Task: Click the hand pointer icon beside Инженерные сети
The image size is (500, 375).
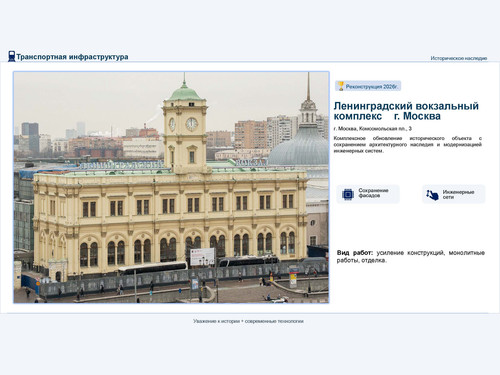Action: [432, 195]
